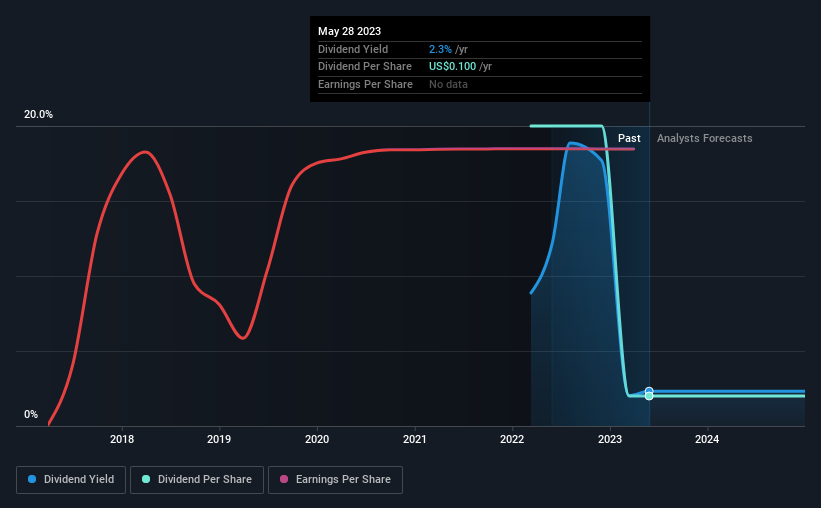The height and width of the screenshot is (508, 821).
Task: Click the 2018 x-axis year label
Action: coord(122,439)
